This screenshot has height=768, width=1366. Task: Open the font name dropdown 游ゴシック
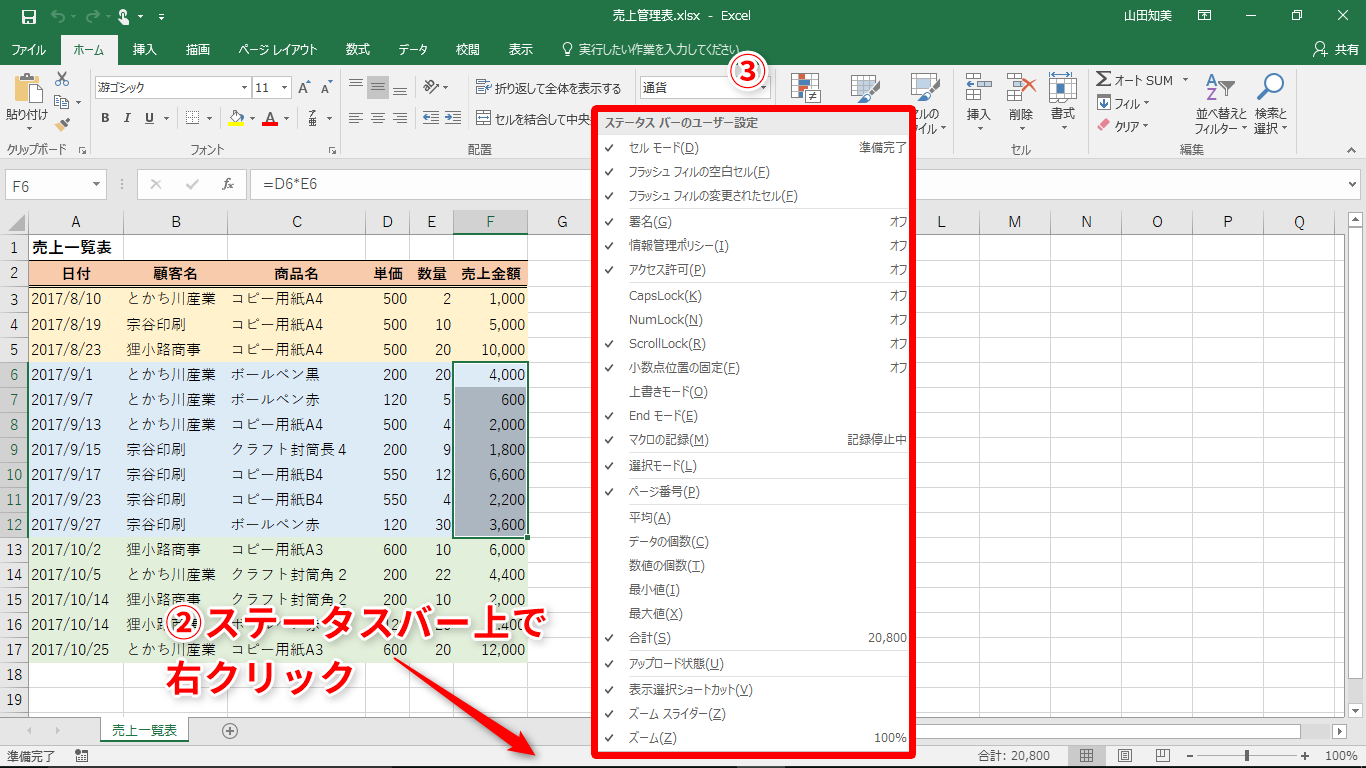(242, 88)
